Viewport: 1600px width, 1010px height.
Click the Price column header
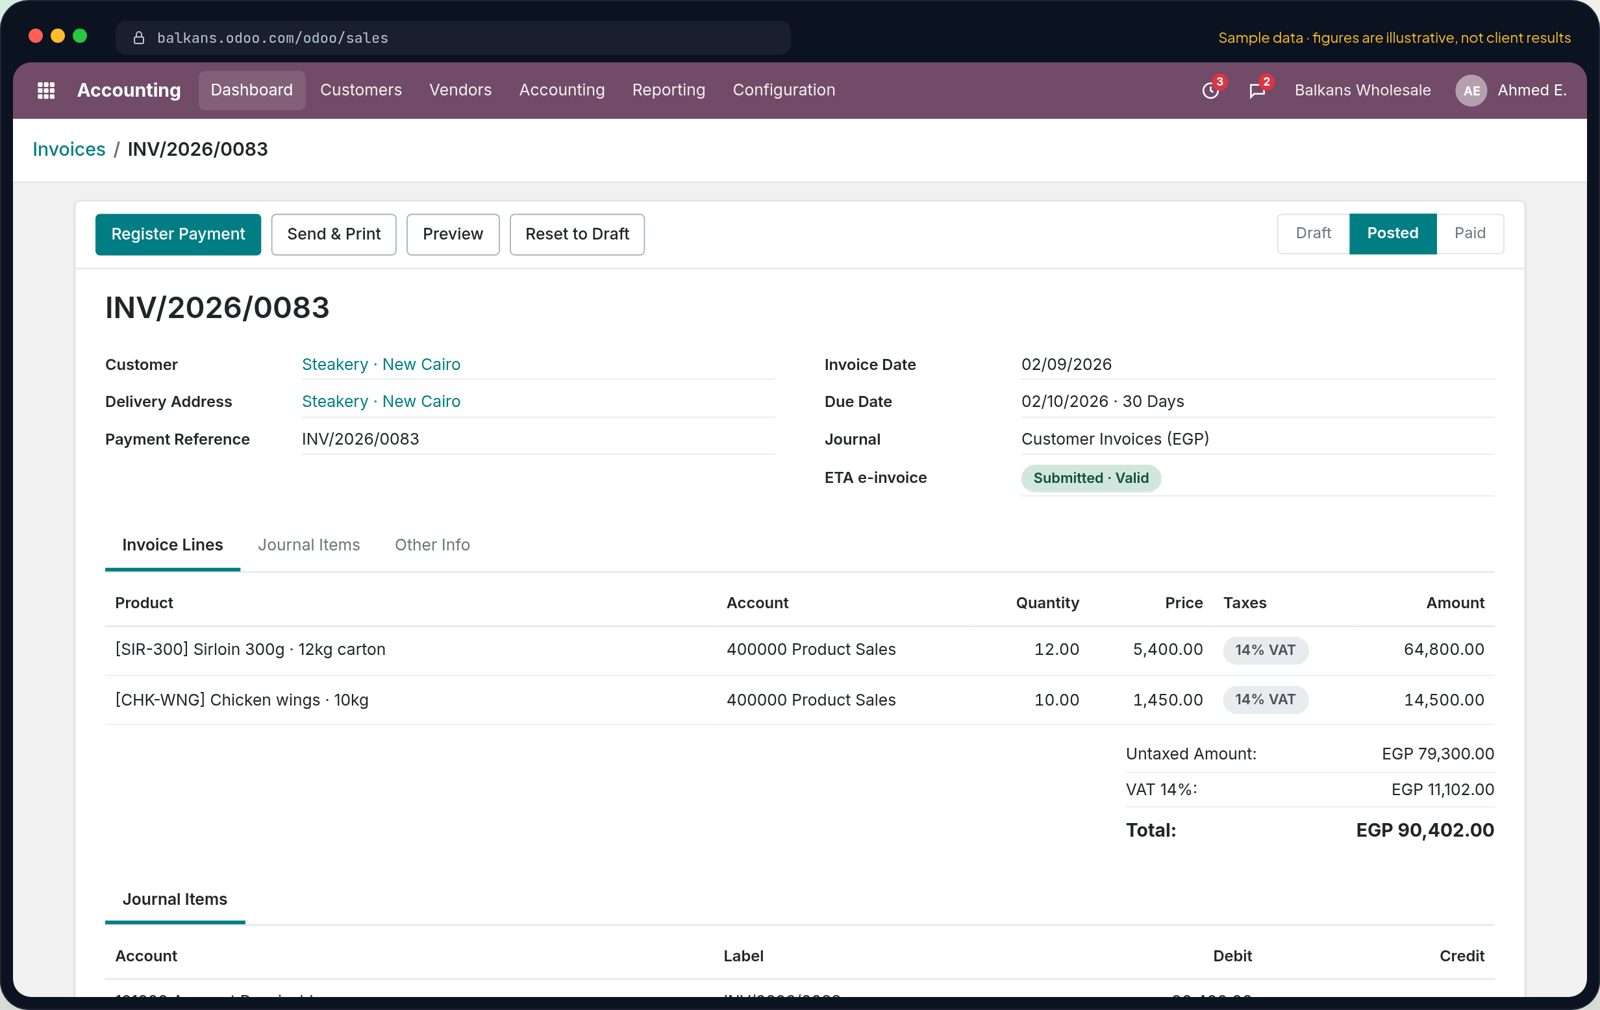click(x=1184, y=603)
